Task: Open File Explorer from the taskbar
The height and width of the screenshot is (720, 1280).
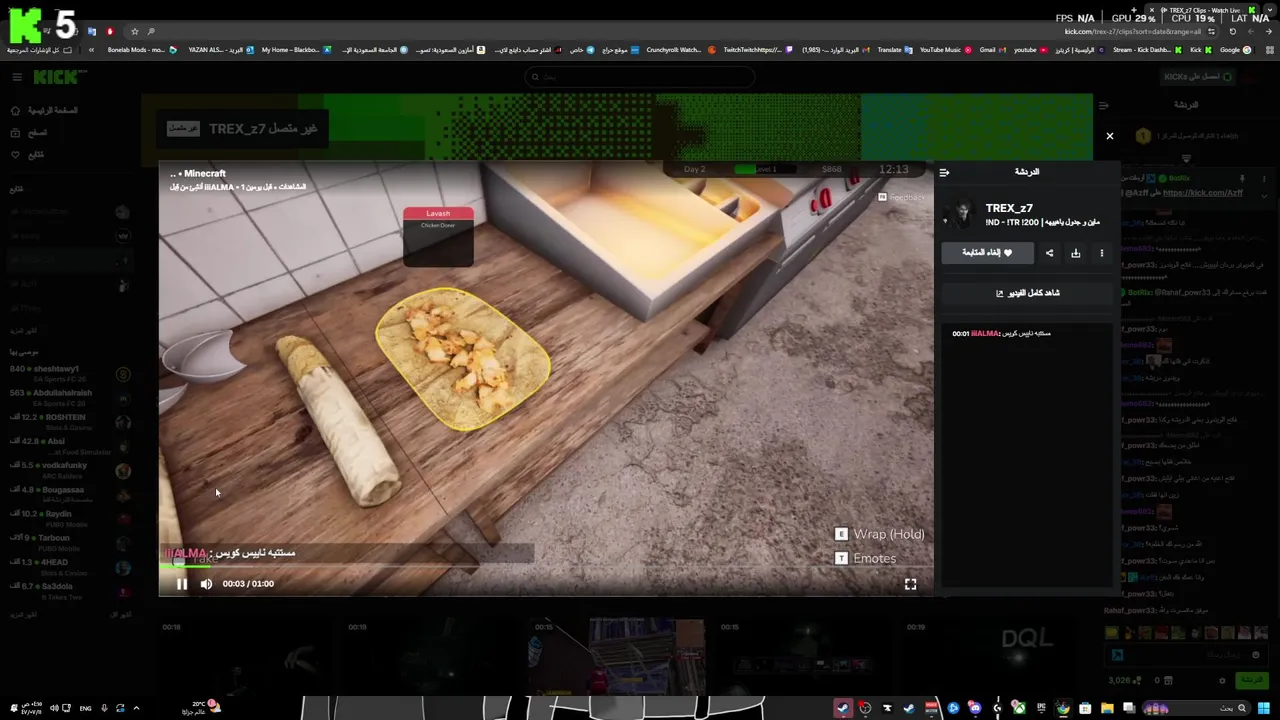Action: coord(1107,709)
